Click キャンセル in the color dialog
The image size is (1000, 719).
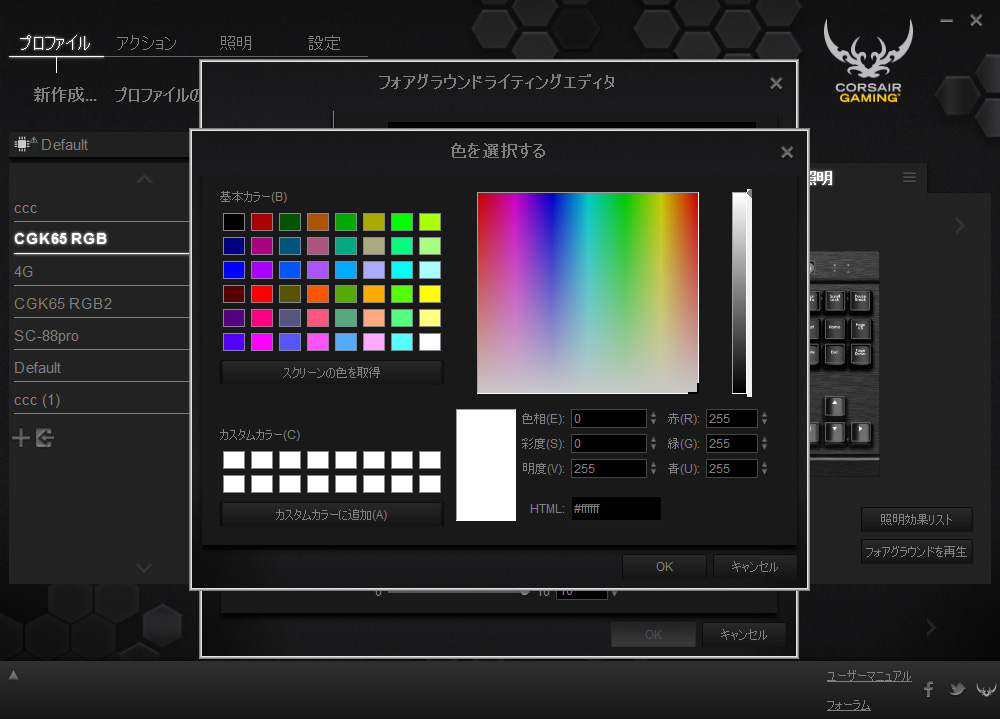(x=754, y=567)
